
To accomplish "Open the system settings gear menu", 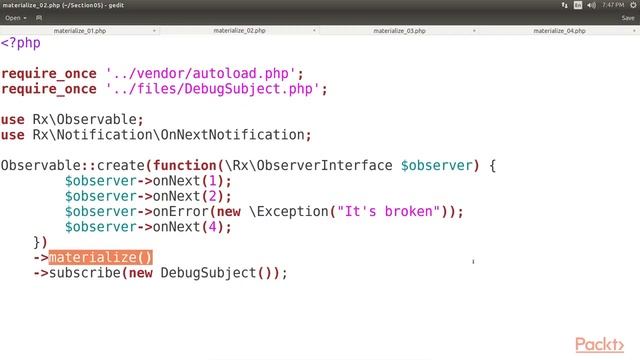I will tap(633, 5).
